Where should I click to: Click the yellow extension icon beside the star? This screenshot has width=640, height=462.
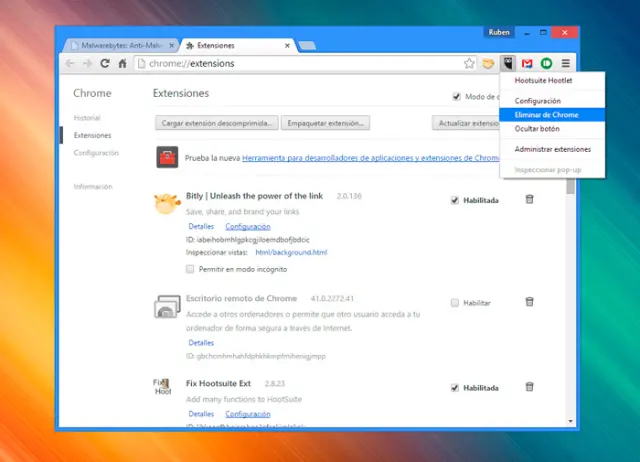click(488, 63)
